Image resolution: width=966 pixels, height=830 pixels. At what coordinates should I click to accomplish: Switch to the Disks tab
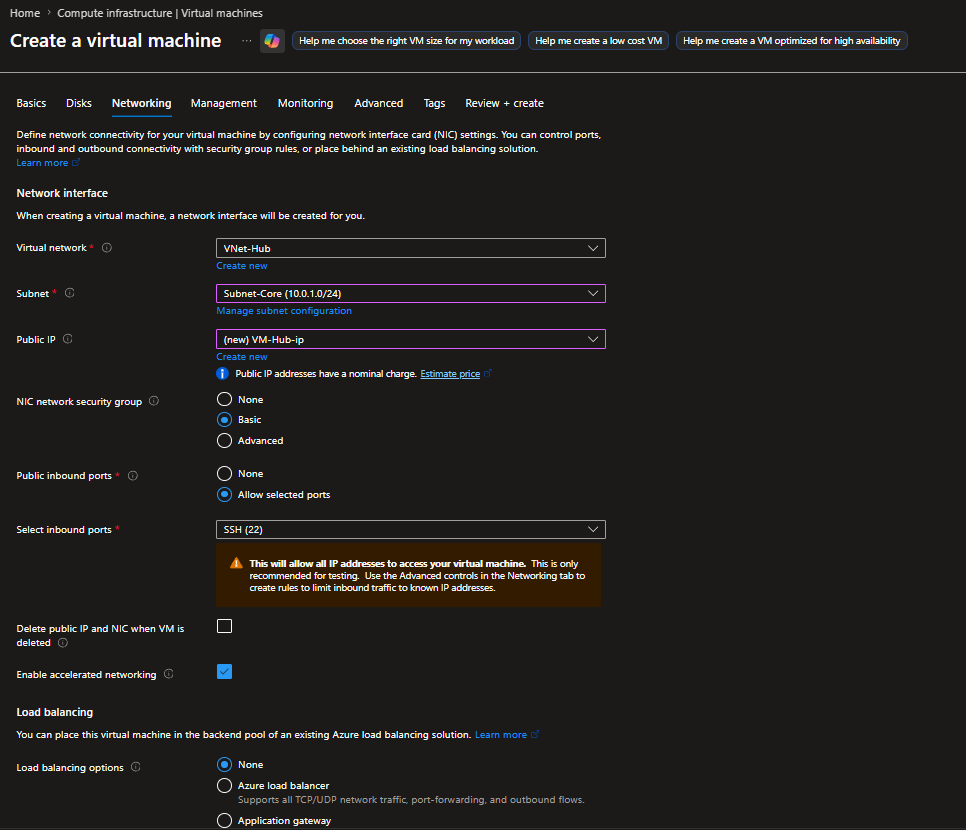[79, 103]
